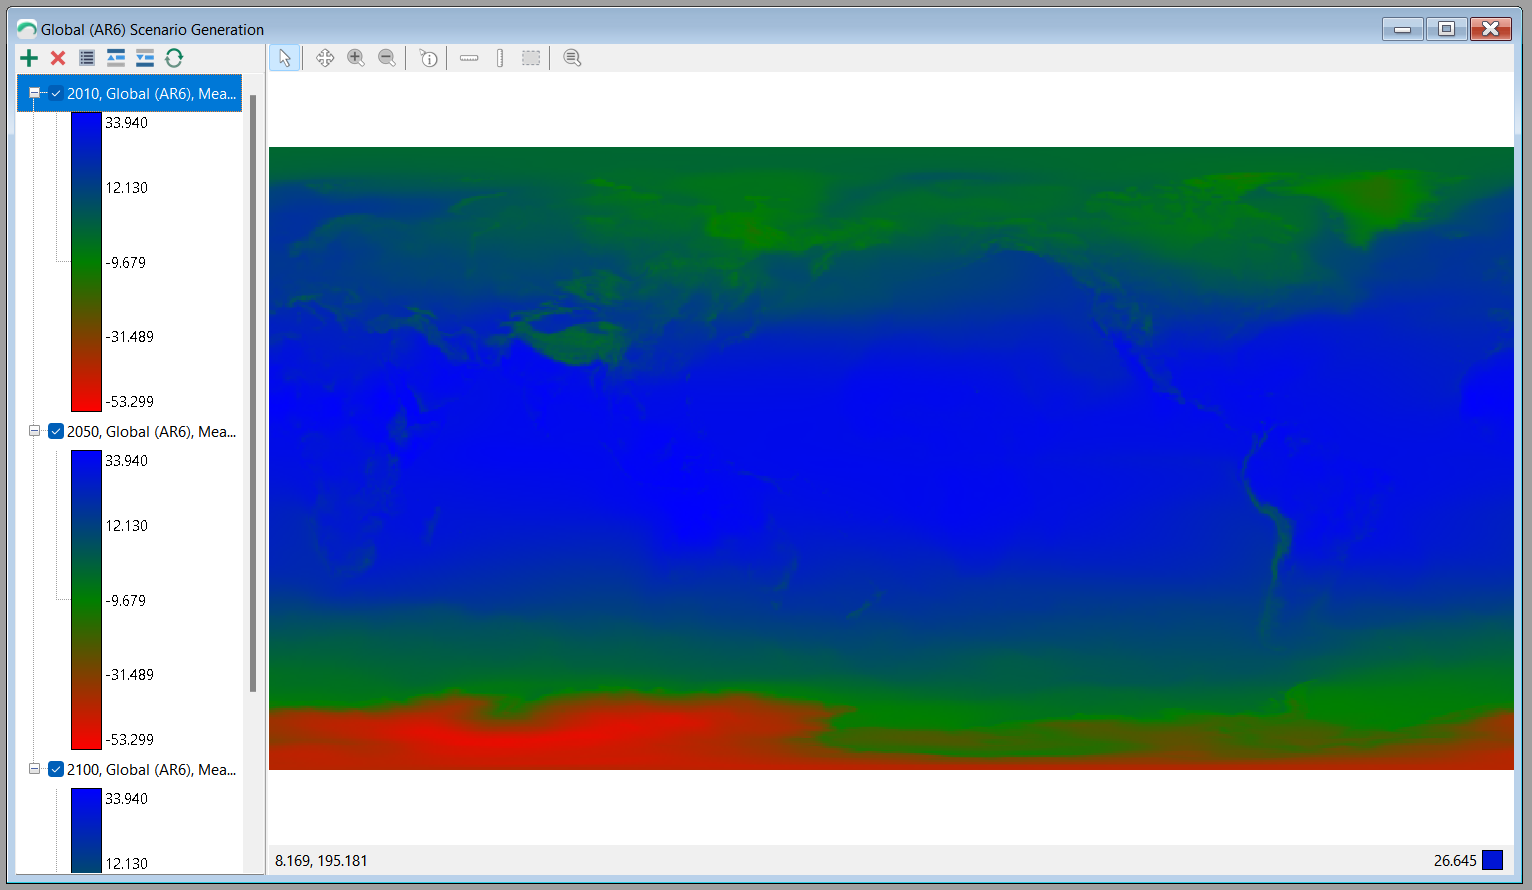Click the zoom to full extent icon
This screenshot has width=1532, height=890.
coord(572,58)
